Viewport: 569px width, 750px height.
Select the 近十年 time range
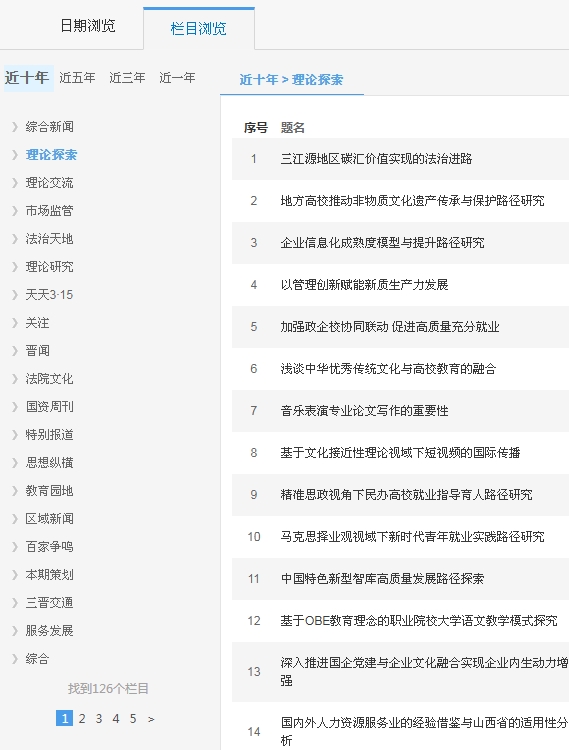click(27, 77)
